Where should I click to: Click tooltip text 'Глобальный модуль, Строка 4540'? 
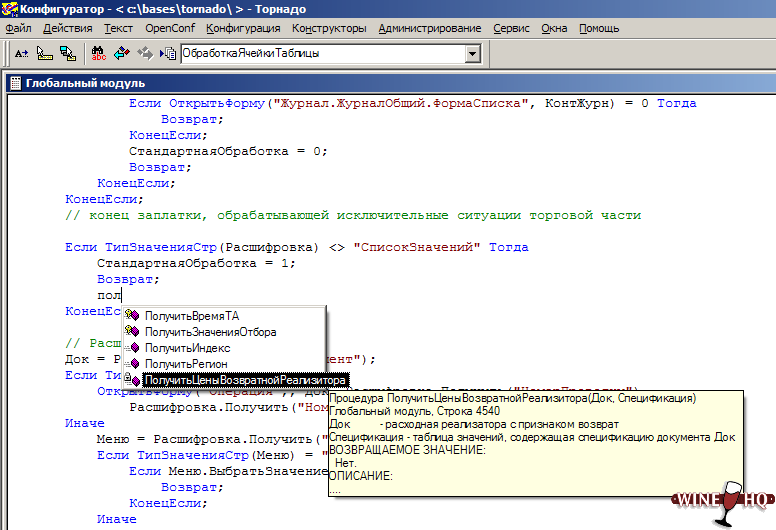pos(415,411)
